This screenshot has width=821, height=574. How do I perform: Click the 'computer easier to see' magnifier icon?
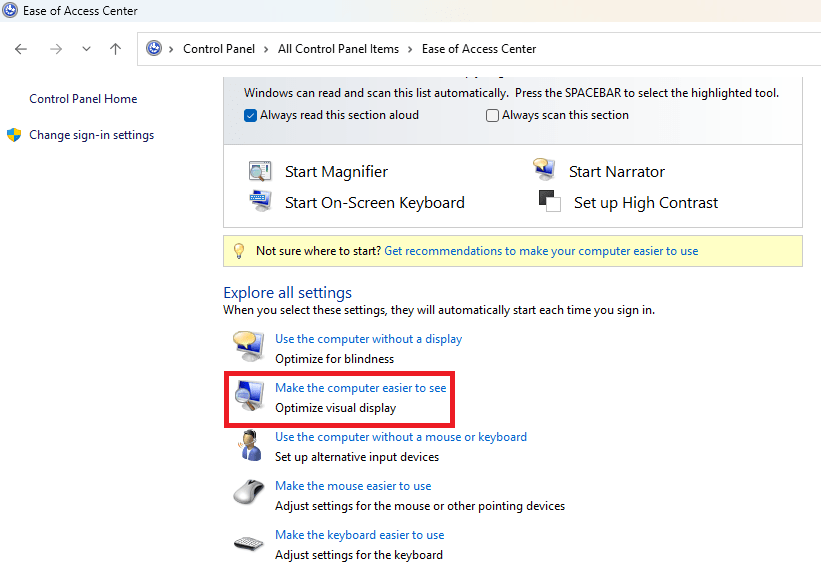pyautogui.click(x=249, y=396)
